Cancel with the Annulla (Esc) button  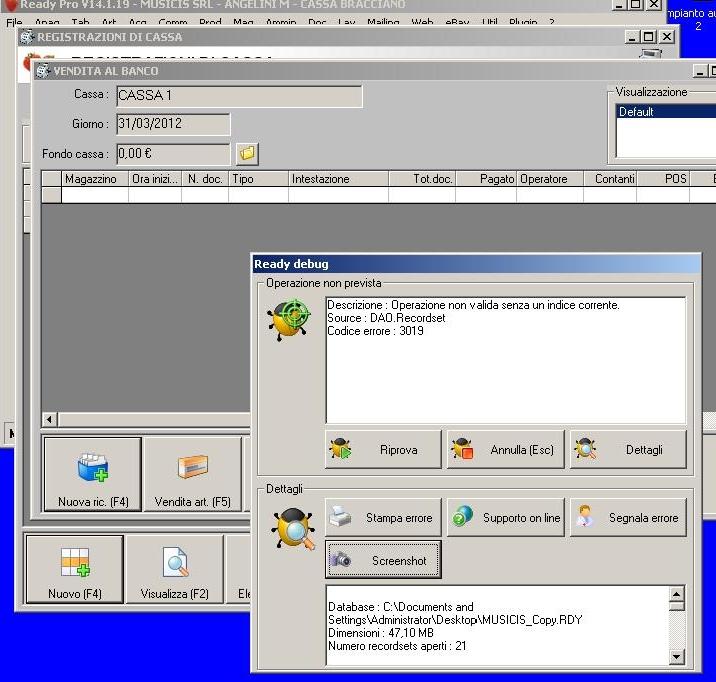click(505, 449)
